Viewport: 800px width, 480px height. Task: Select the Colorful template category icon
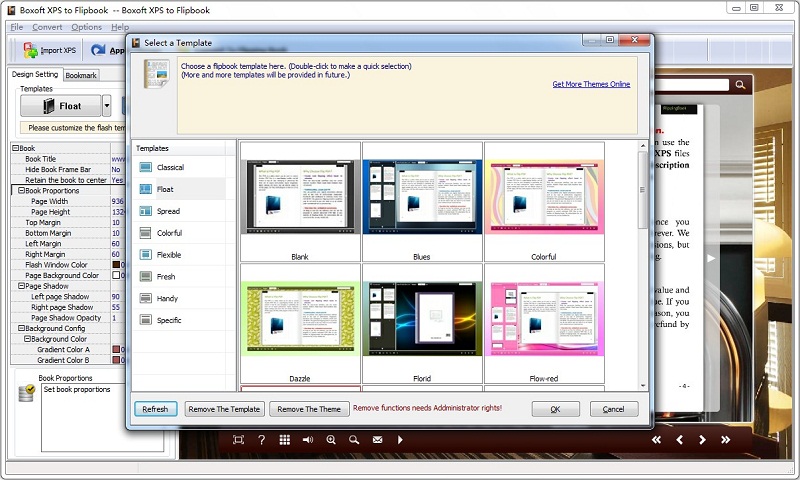tap(145, 233)
